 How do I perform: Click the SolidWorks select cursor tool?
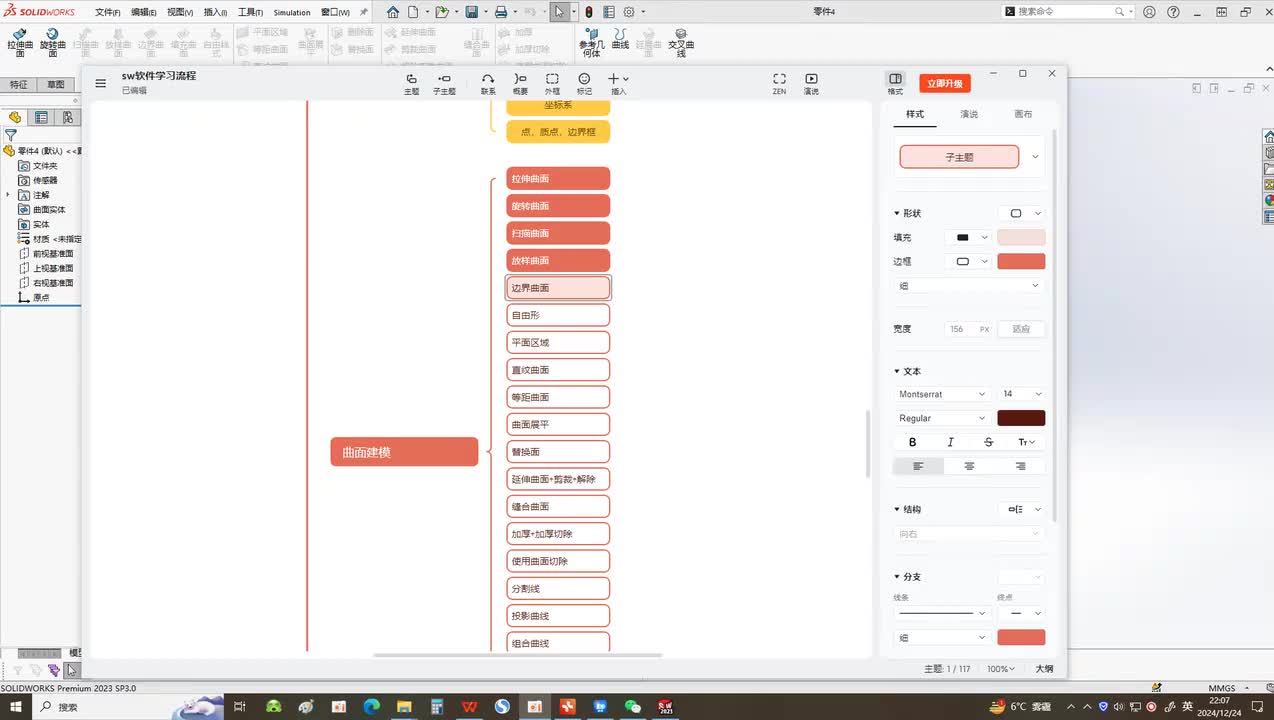560,12
